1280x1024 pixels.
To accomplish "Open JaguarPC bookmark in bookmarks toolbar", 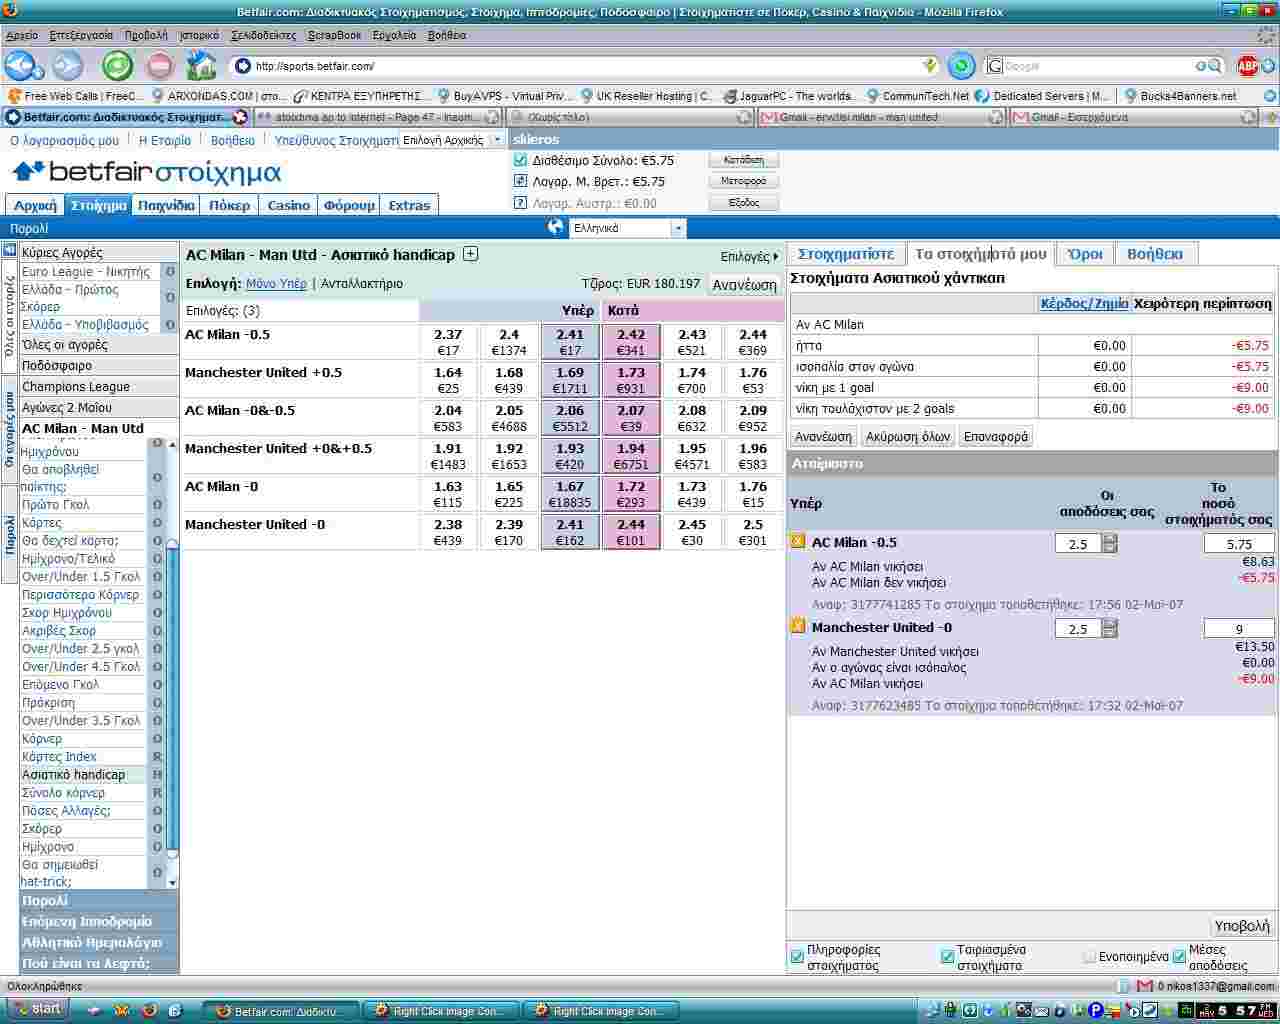I will coord(790,96).
